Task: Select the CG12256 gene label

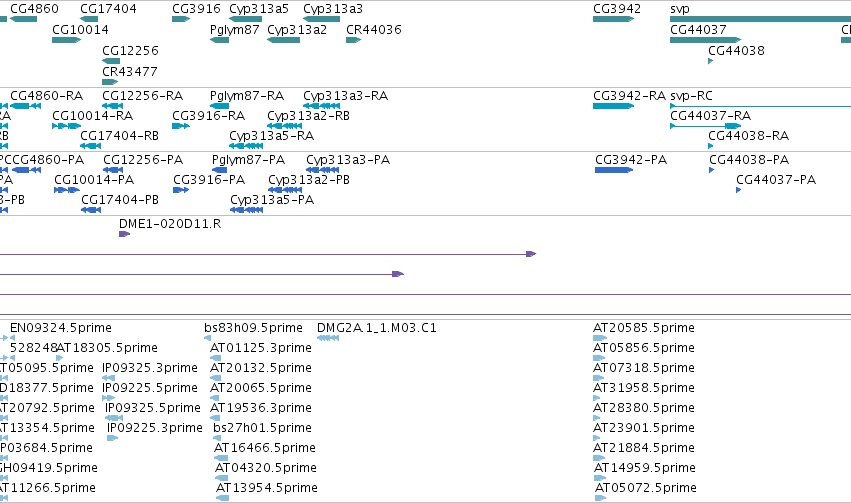Action: pos(130,50)
